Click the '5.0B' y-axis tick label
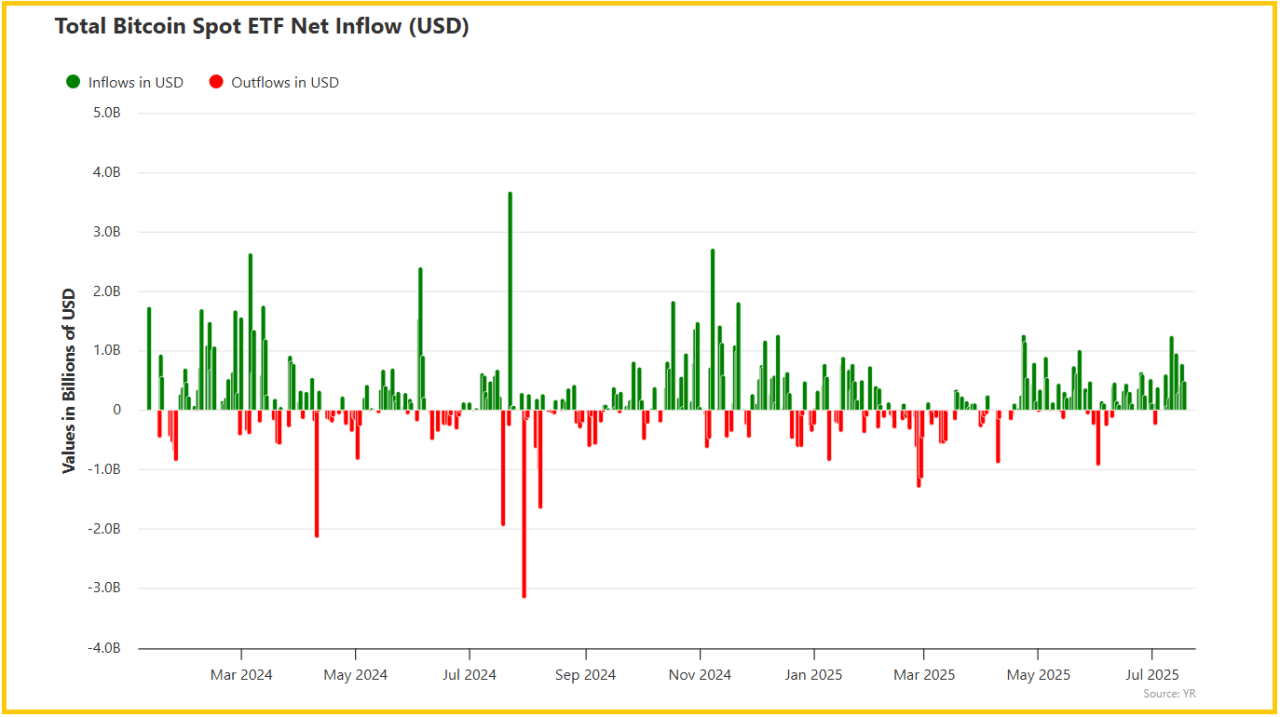Viewport: 1280px width, 717px height. click(x=107, y=113)
